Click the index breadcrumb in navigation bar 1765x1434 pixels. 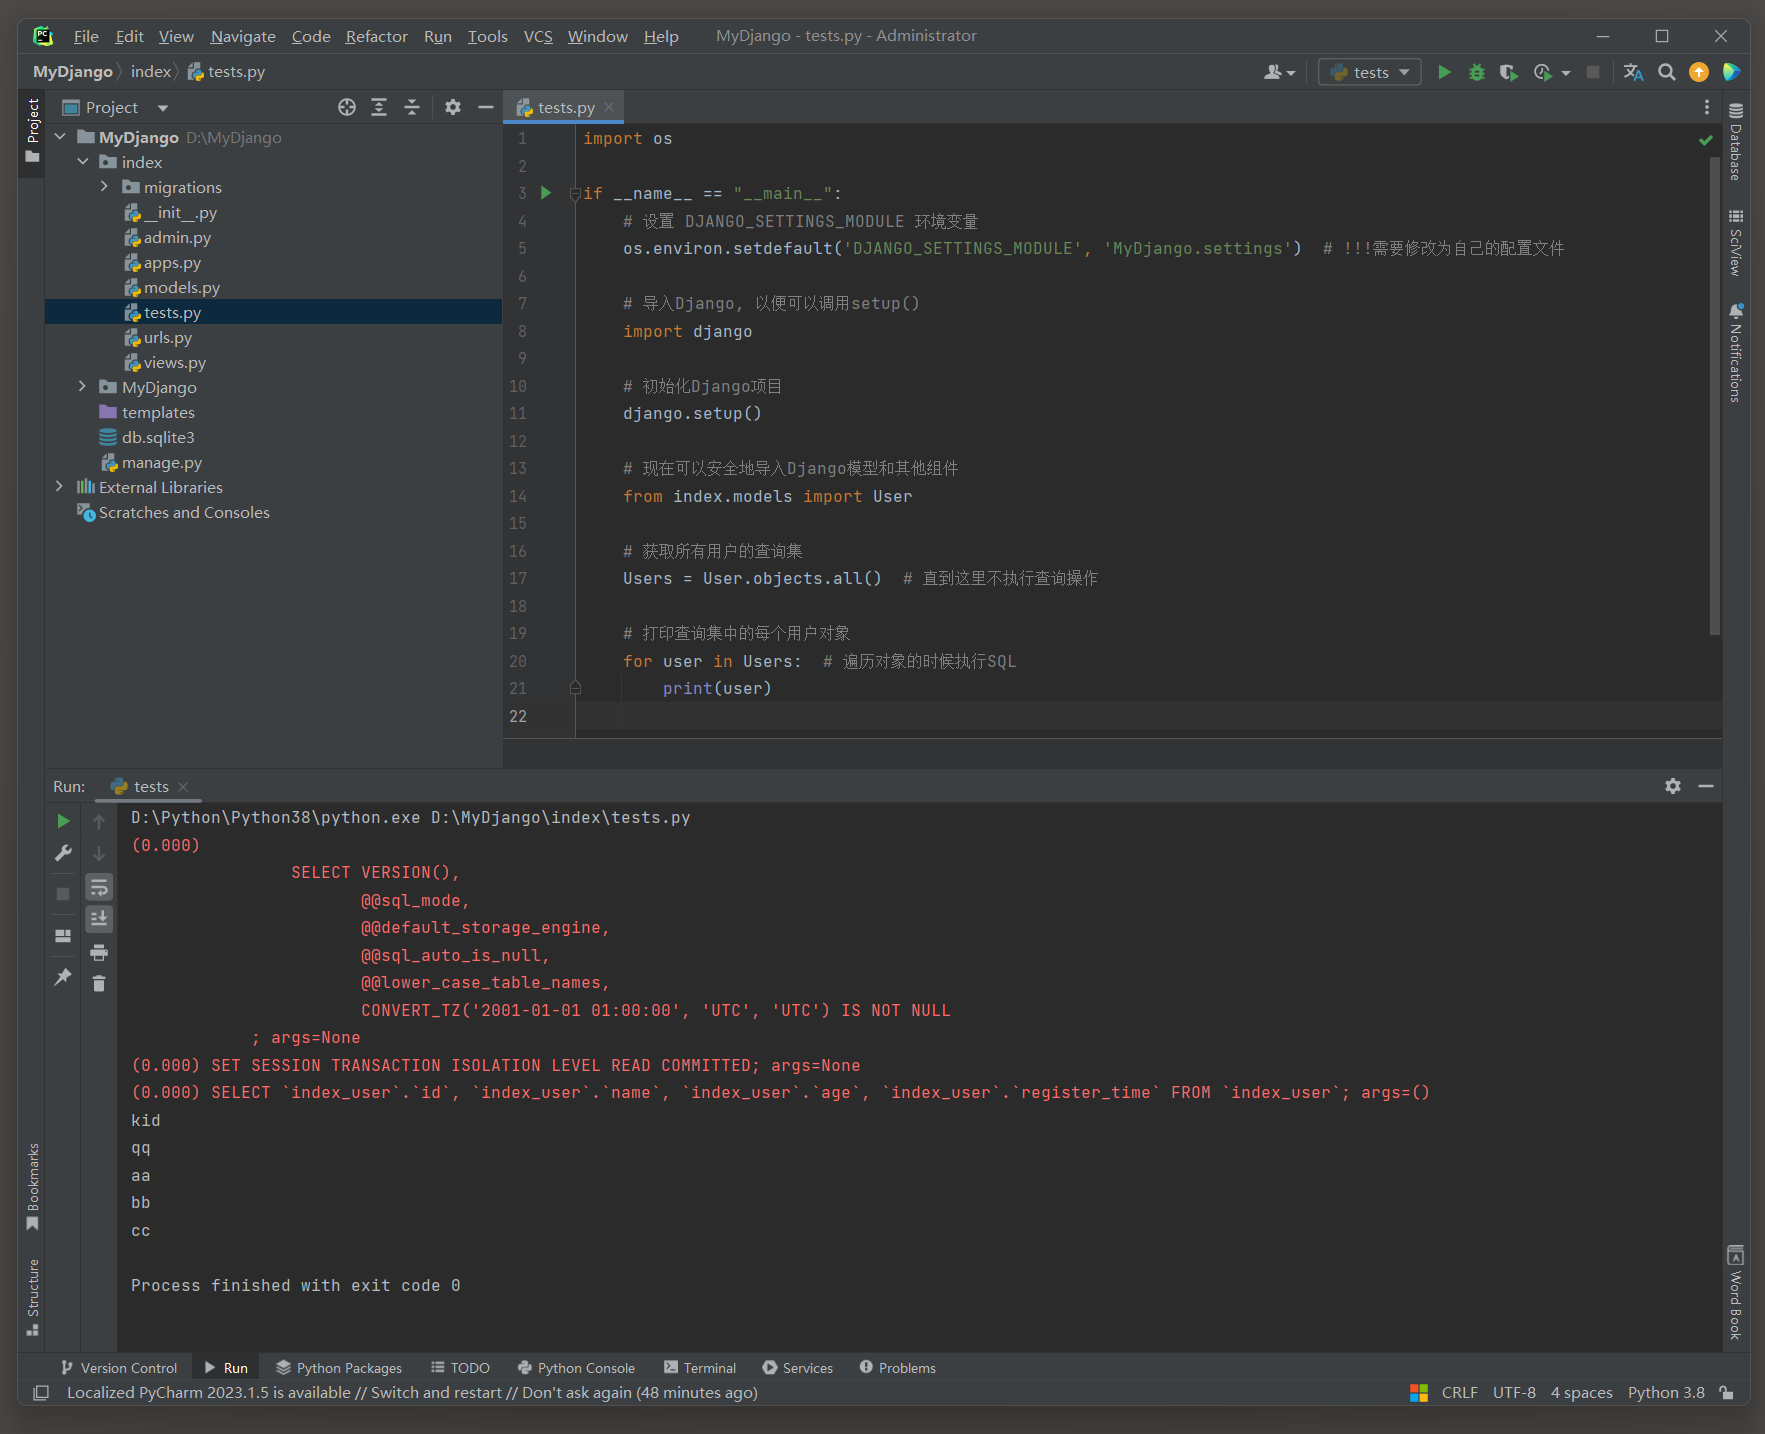click(x=151, y=72)
